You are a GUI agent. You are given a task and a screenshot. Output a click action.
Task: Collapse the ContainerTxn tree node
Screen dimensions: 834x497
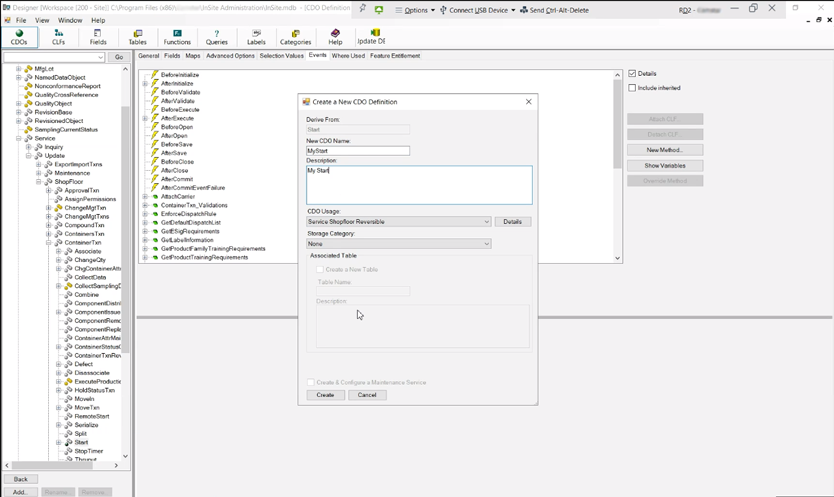pyautogui.click(x=49, y=242)
